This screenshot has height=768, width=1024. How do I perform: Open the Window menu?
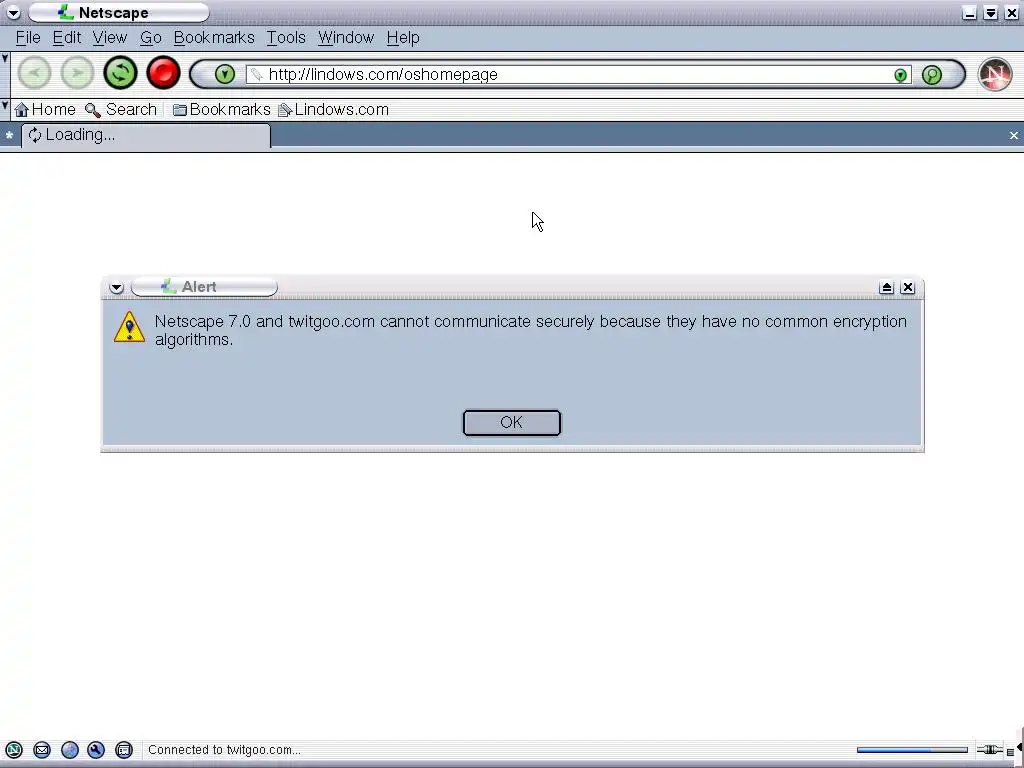(346, 38)
